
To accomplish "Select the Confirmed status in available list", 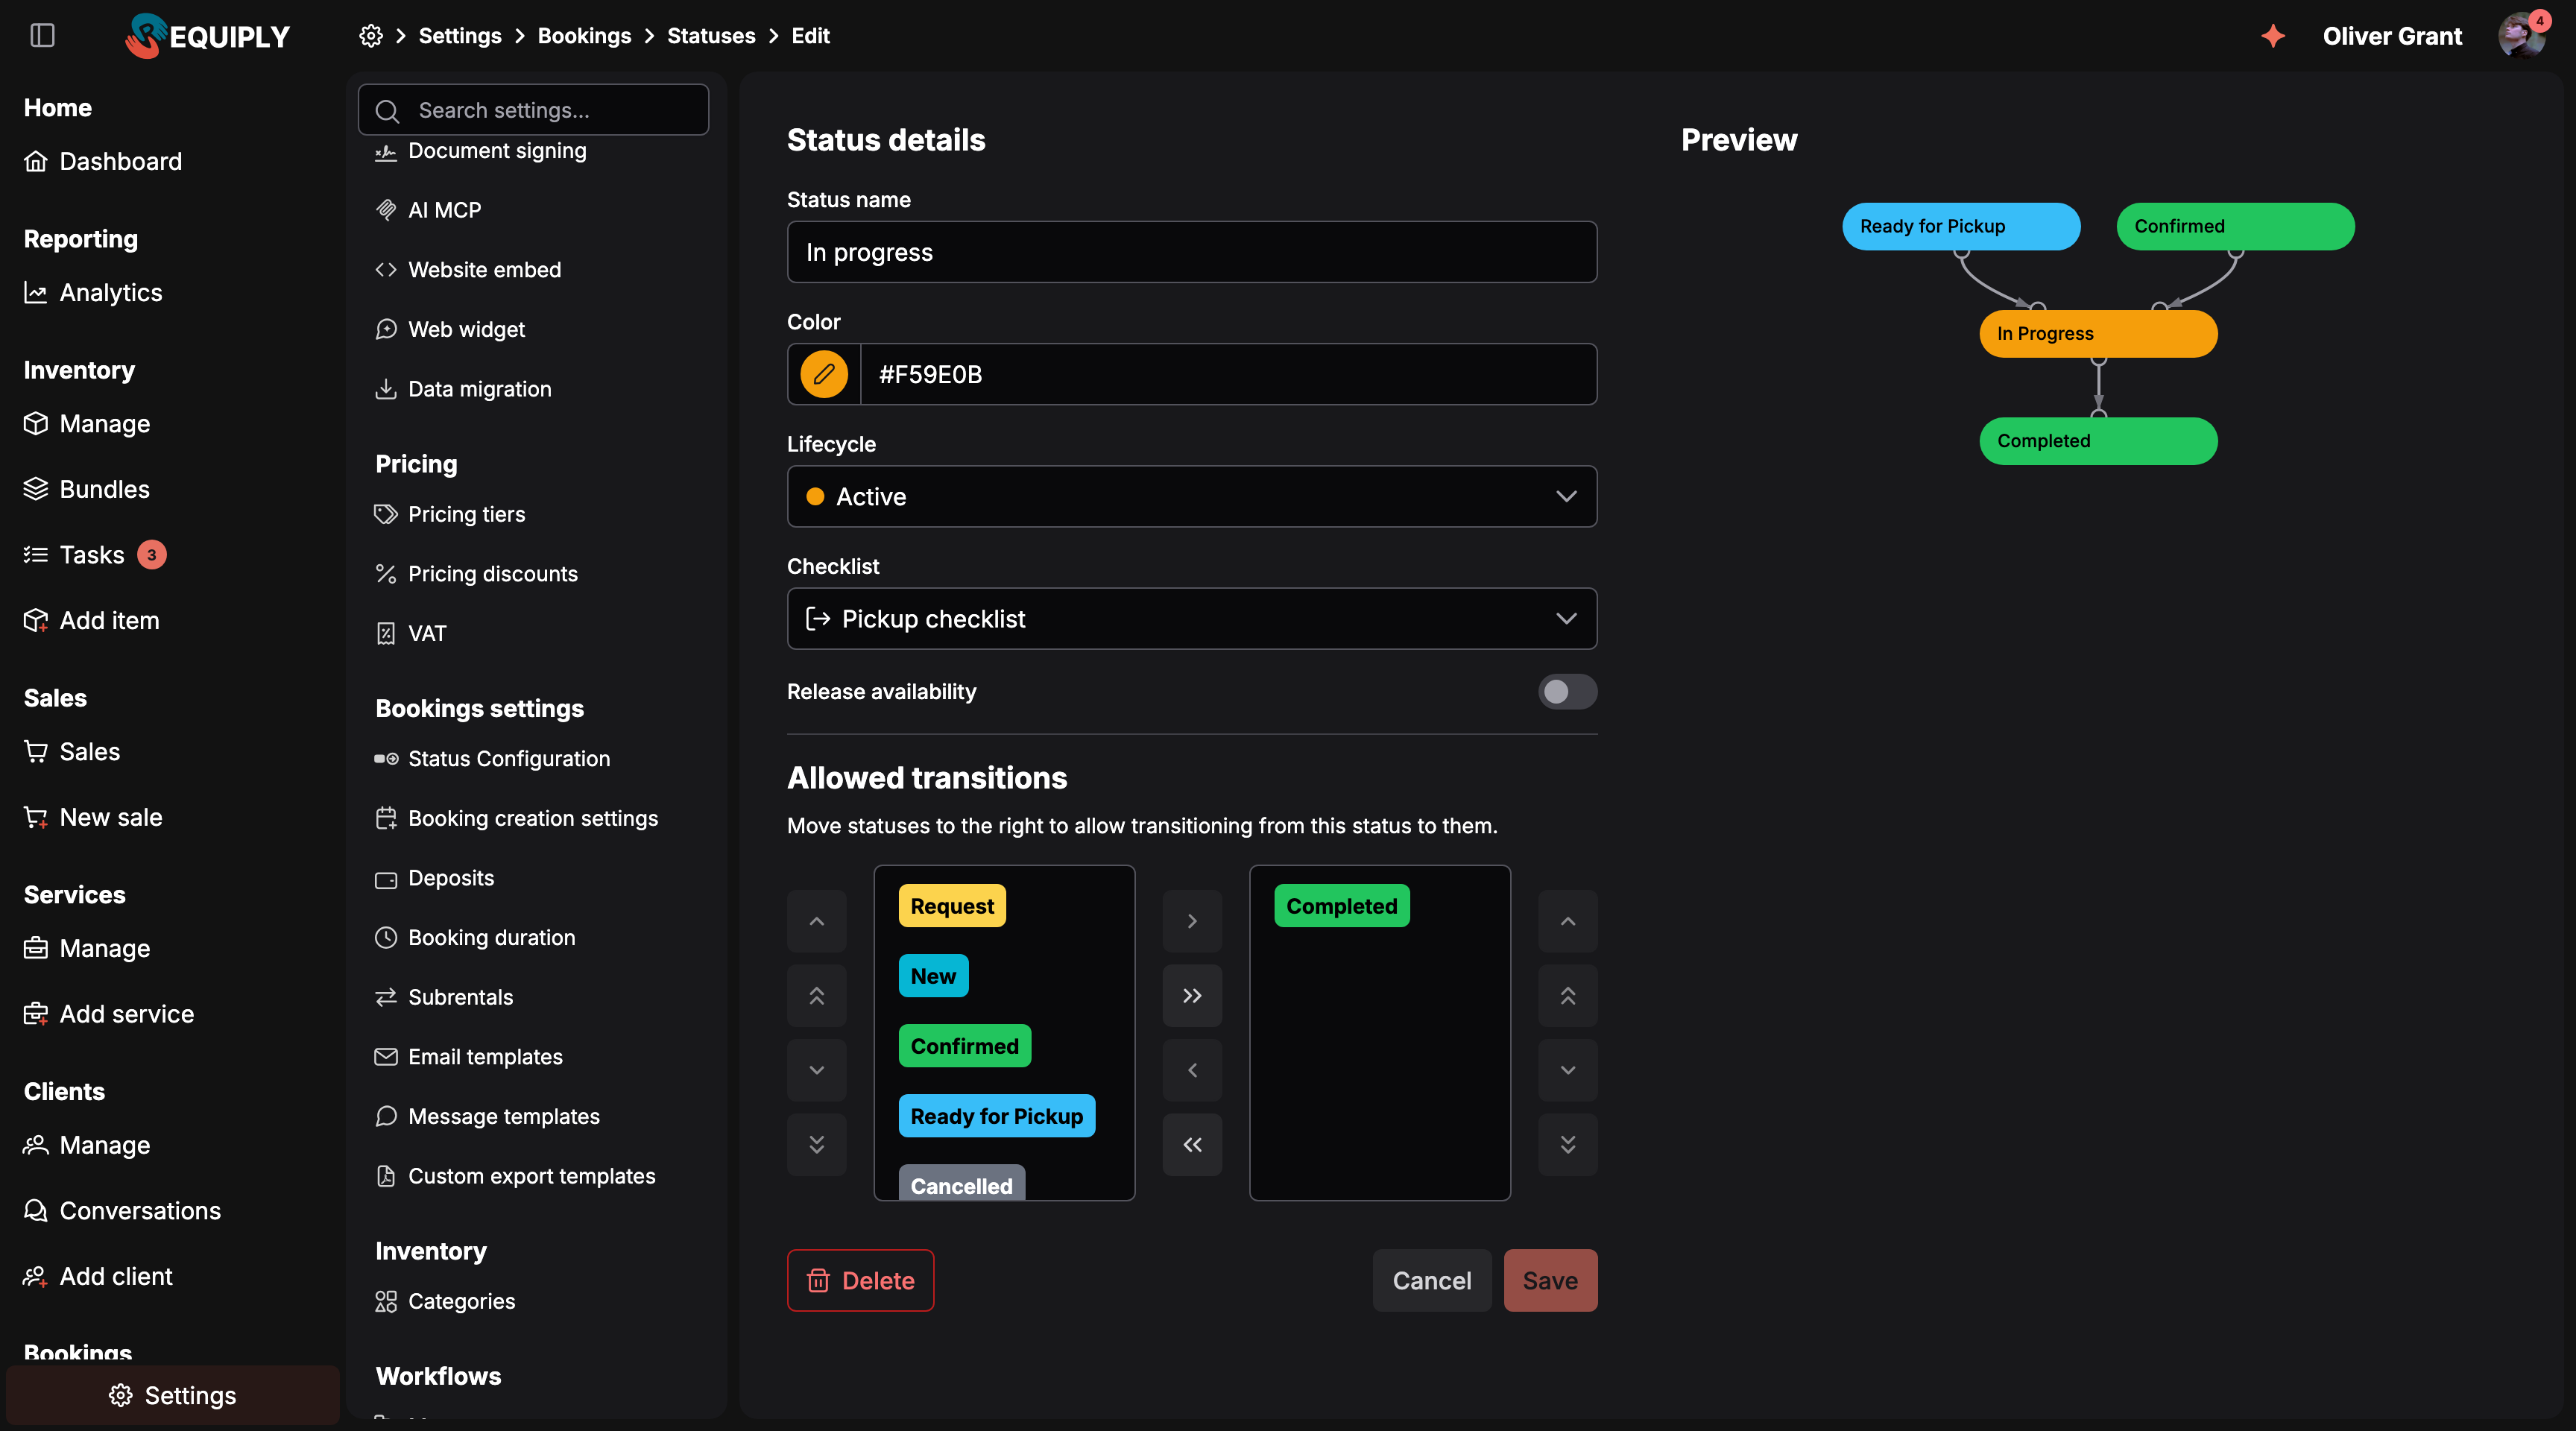I will (x=964, y=1046).
